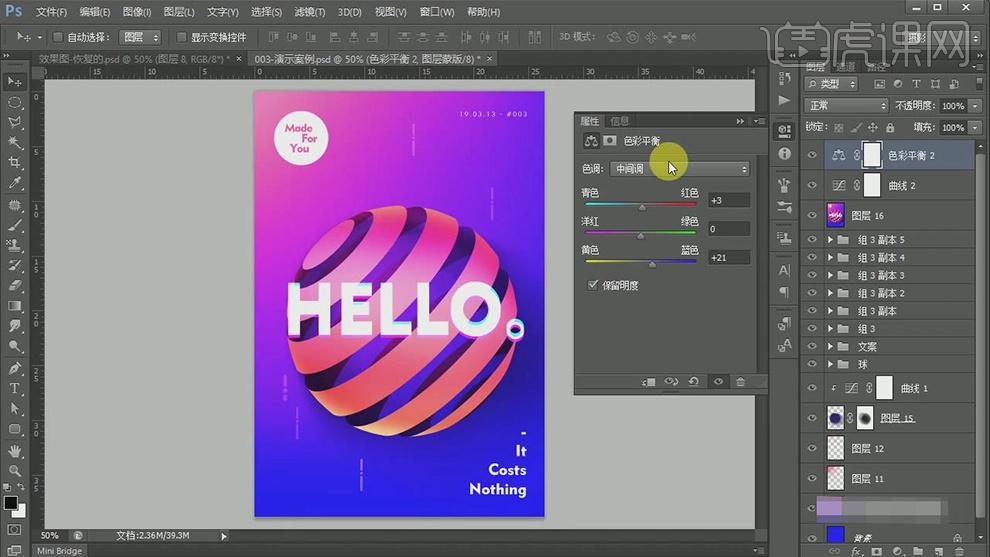Select the Brush tool
990x557 pixels.
click(14, 225)
